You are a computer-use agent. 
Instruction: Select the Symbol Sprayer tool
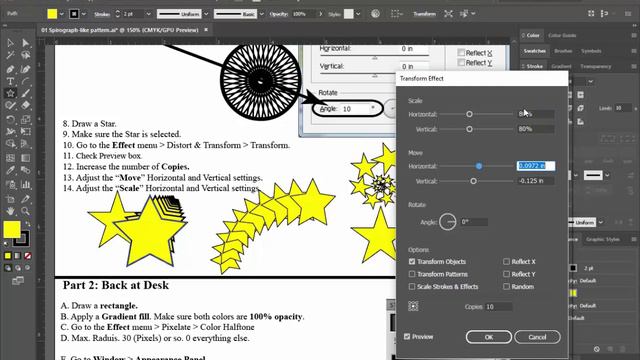coord(10,185)
